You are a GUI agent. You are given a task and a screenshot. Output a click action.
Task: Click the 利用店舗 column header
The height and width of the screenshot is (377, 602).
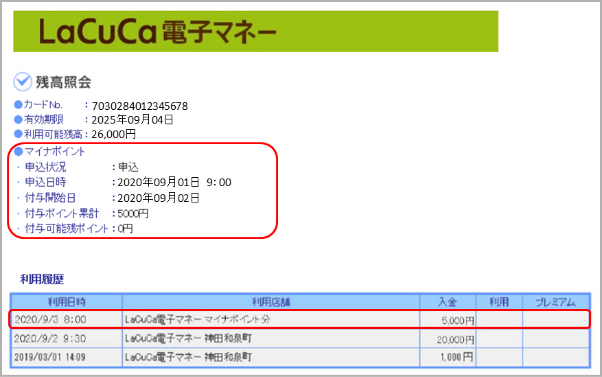click(271, 302)
